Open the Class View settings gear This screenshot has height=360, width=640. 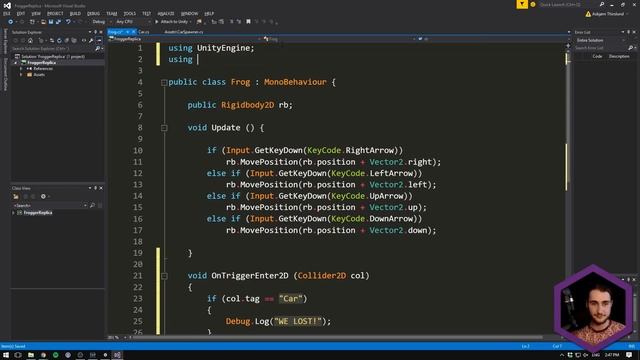tap(43, 197)
